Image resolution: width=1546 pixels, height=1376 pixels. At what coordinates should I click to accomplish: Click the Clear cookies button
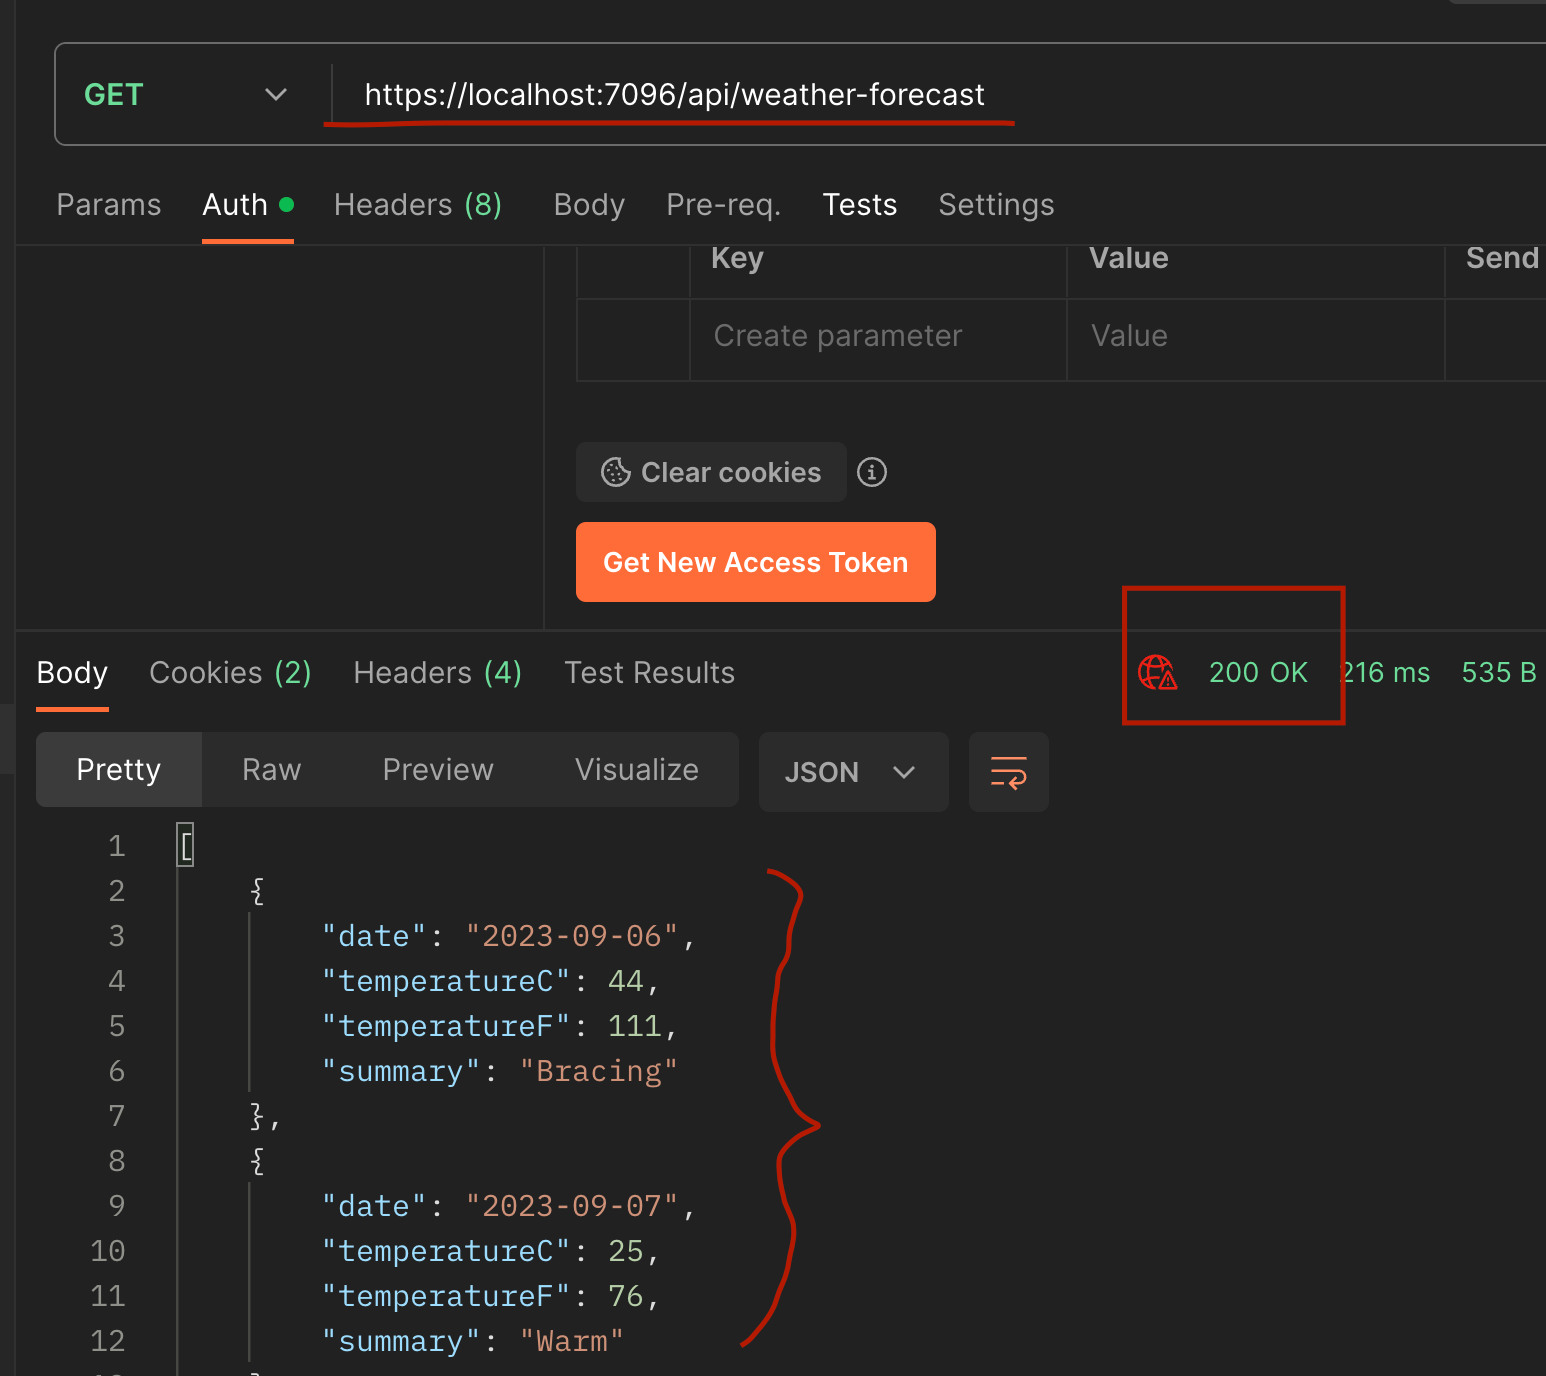coord(711,472)
